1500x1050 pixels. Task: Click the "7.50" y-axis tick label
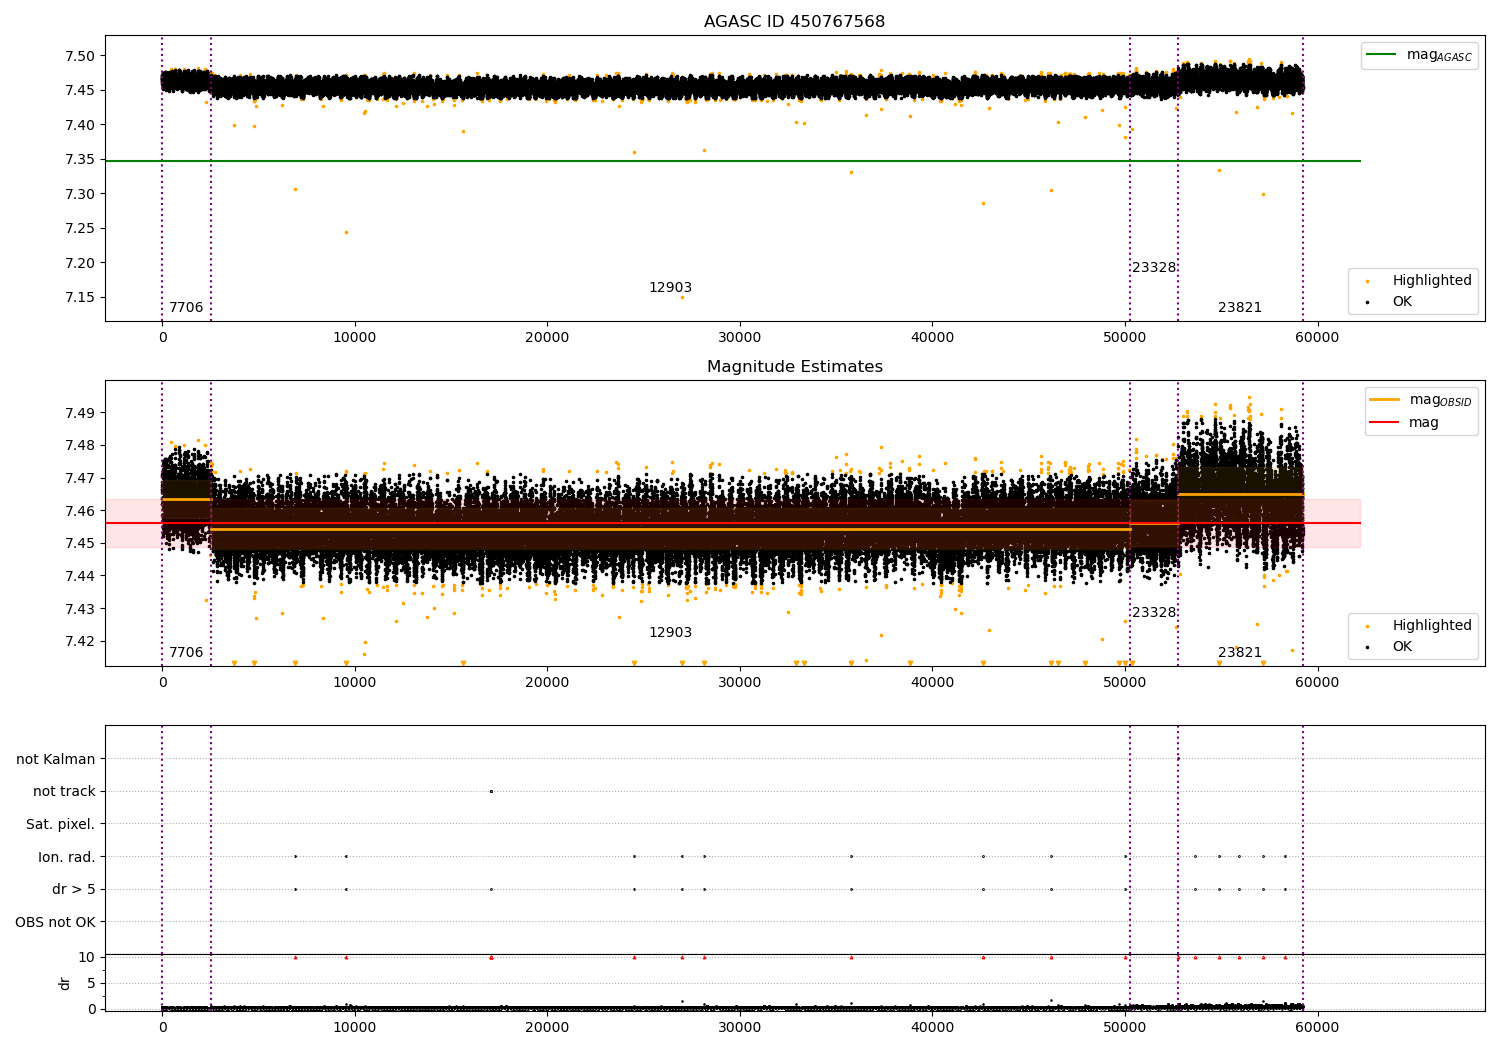click(x=81, y=56)
